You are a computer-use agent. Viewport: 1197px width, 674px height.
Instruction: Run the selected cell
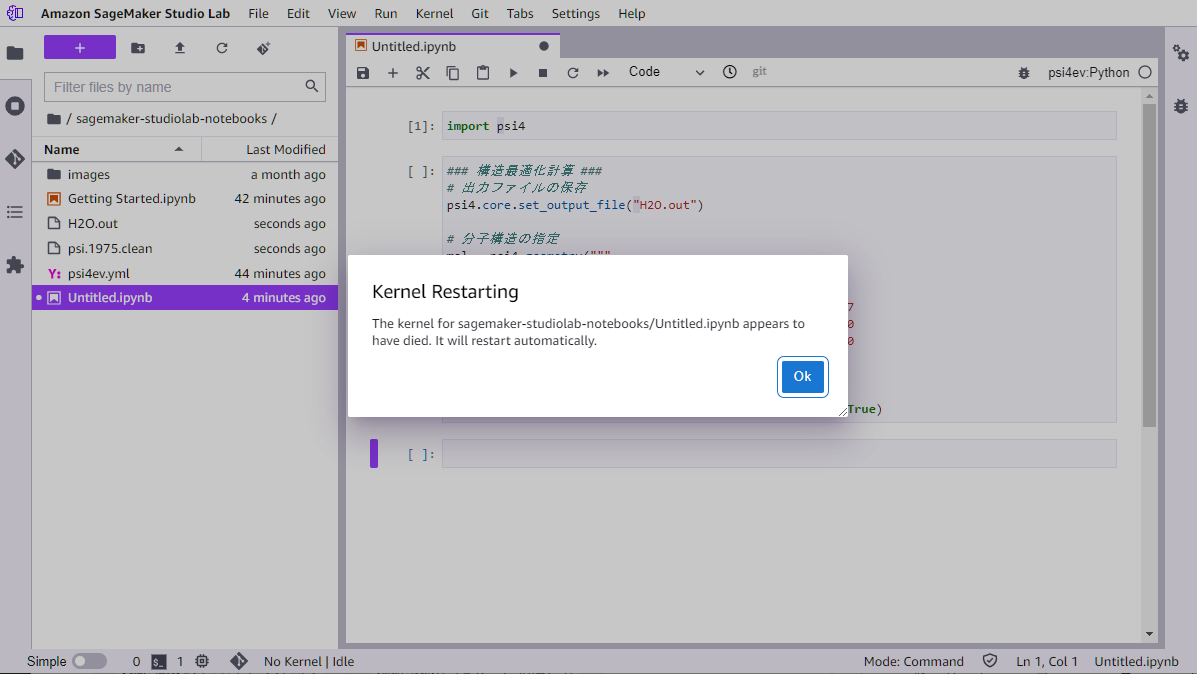[x=513, y=73]
